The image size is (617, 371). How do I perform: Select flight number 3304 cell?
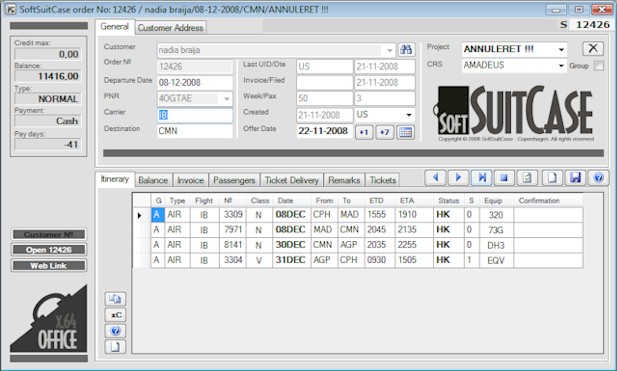pyautogui.click(x=233, y=260)
